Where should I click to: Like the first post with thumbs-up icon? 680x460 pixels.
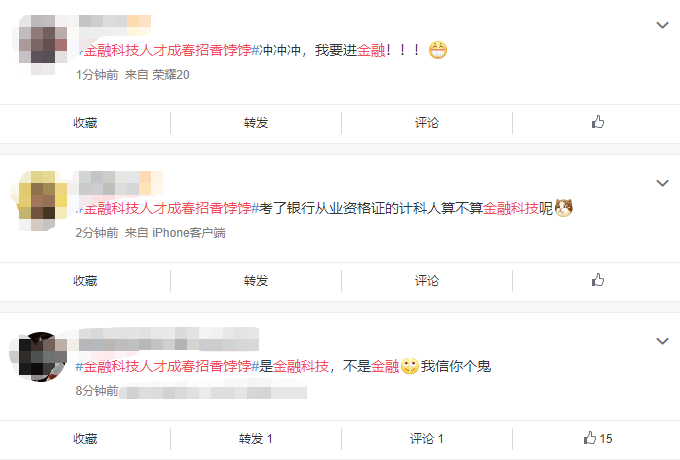point(598,122)
